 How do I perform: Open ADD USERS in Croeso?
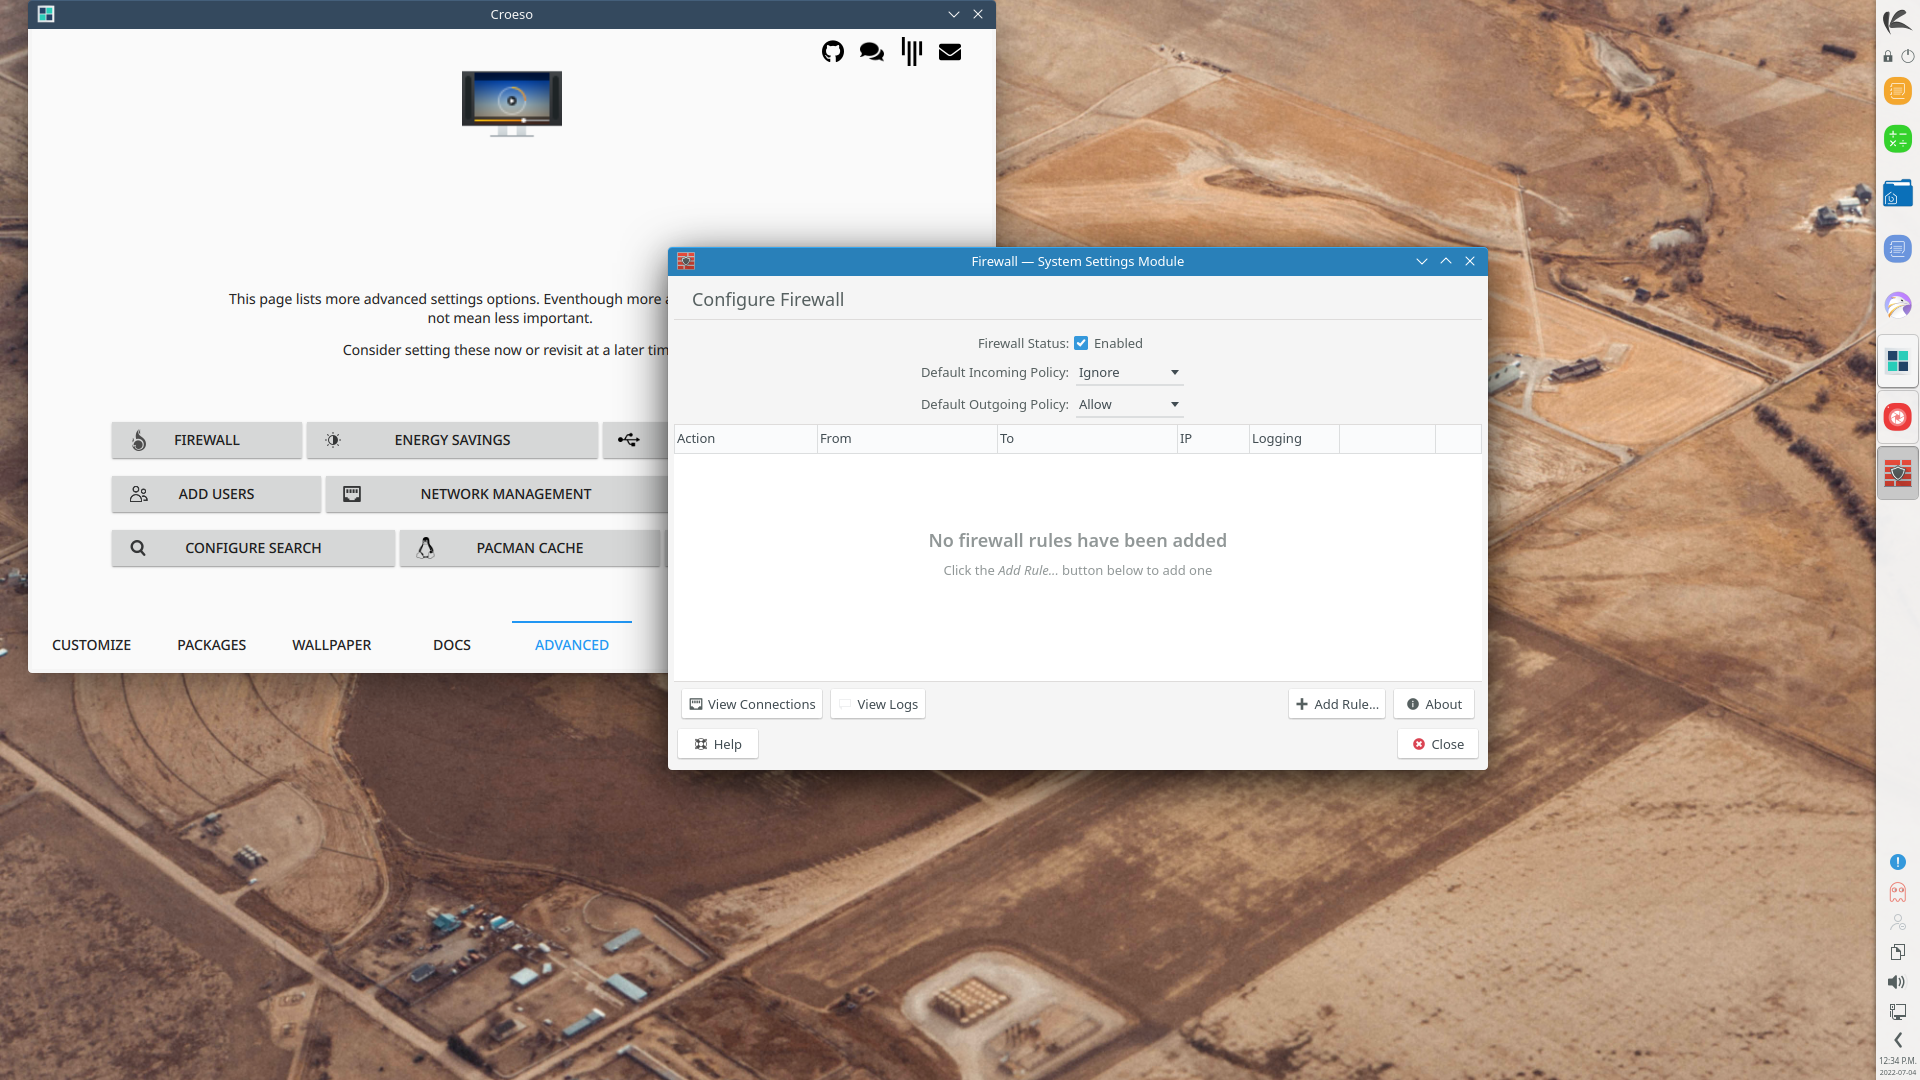[216, 494]
